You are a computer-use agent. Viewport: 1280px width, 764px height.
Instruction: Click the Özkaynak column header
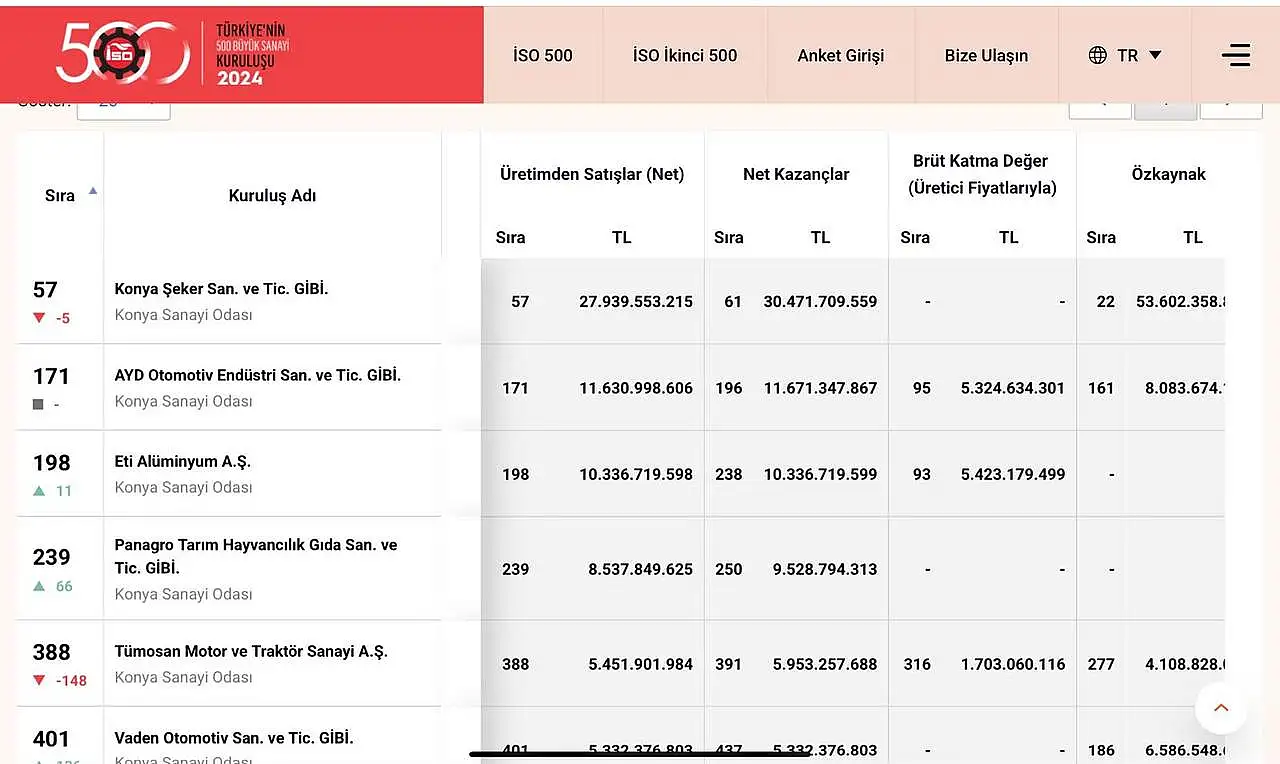(1168, 174)
